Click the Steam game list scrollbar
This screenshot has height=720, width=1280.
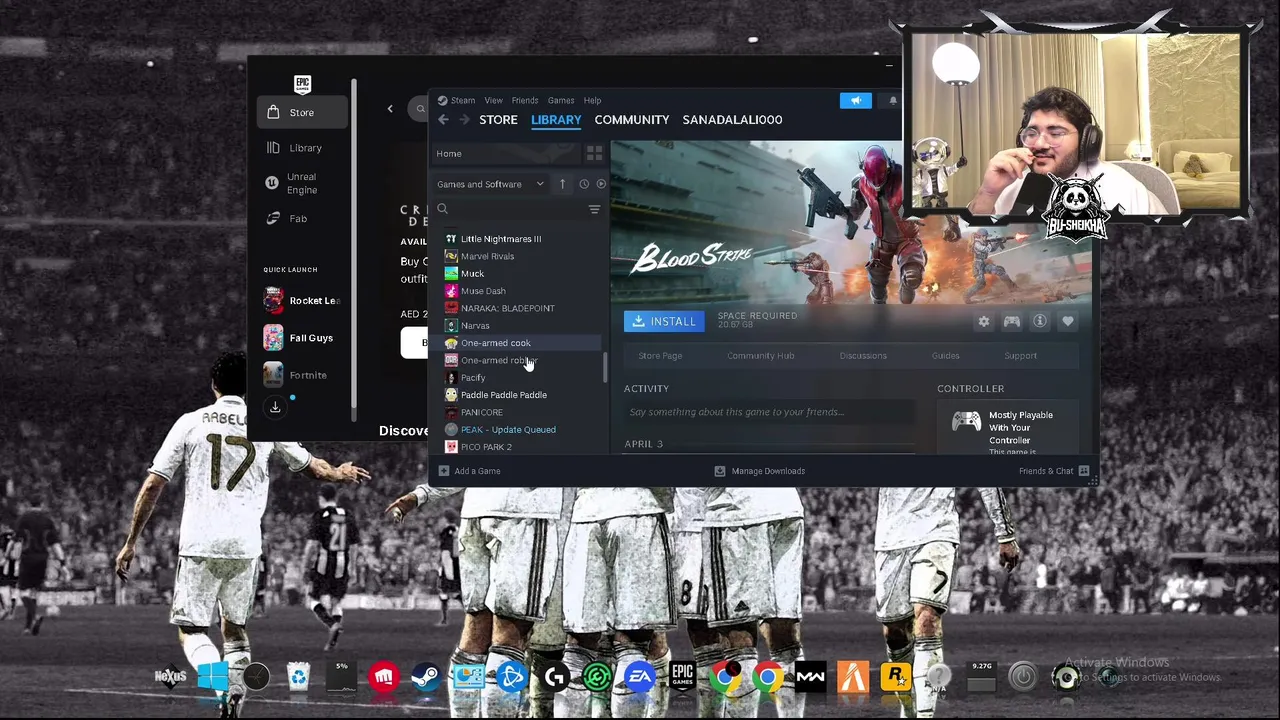click(x=604, y=366)
